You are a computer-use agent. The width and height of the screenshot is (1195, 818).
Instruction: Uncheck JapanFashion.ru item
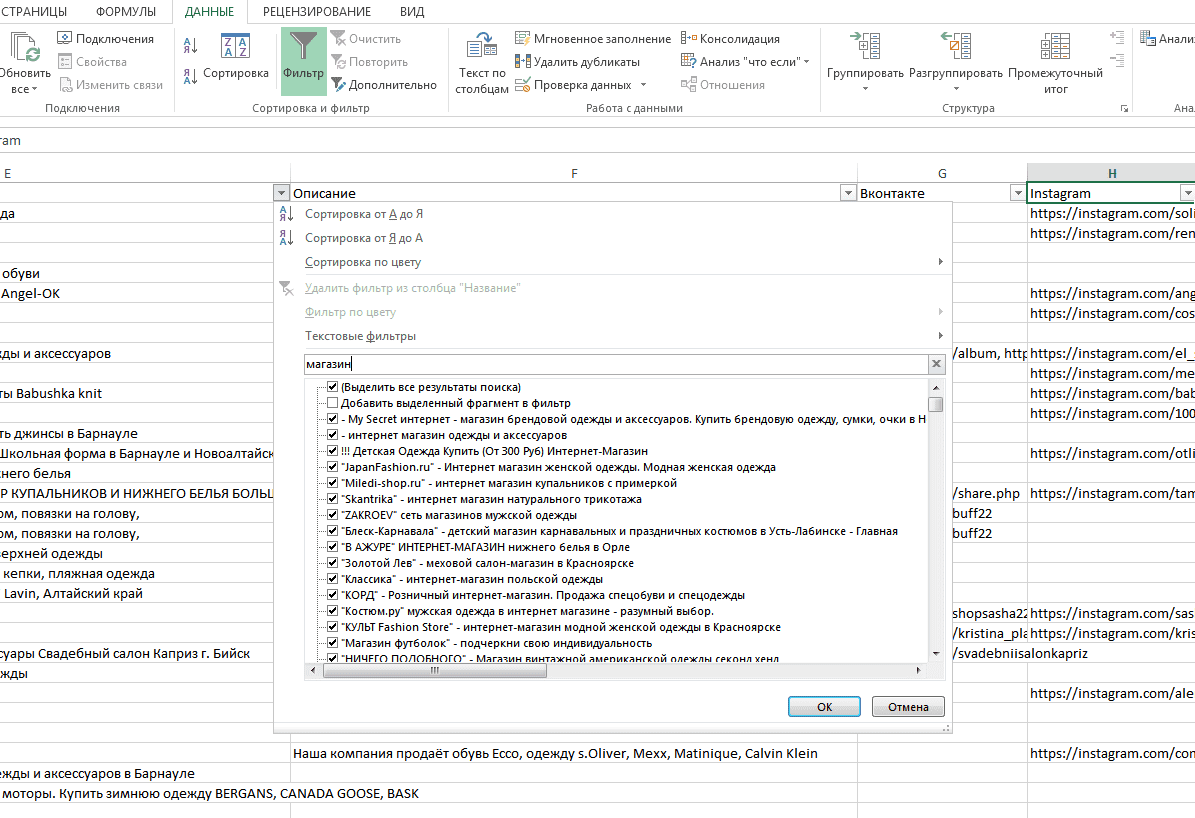tap(332, 467)
